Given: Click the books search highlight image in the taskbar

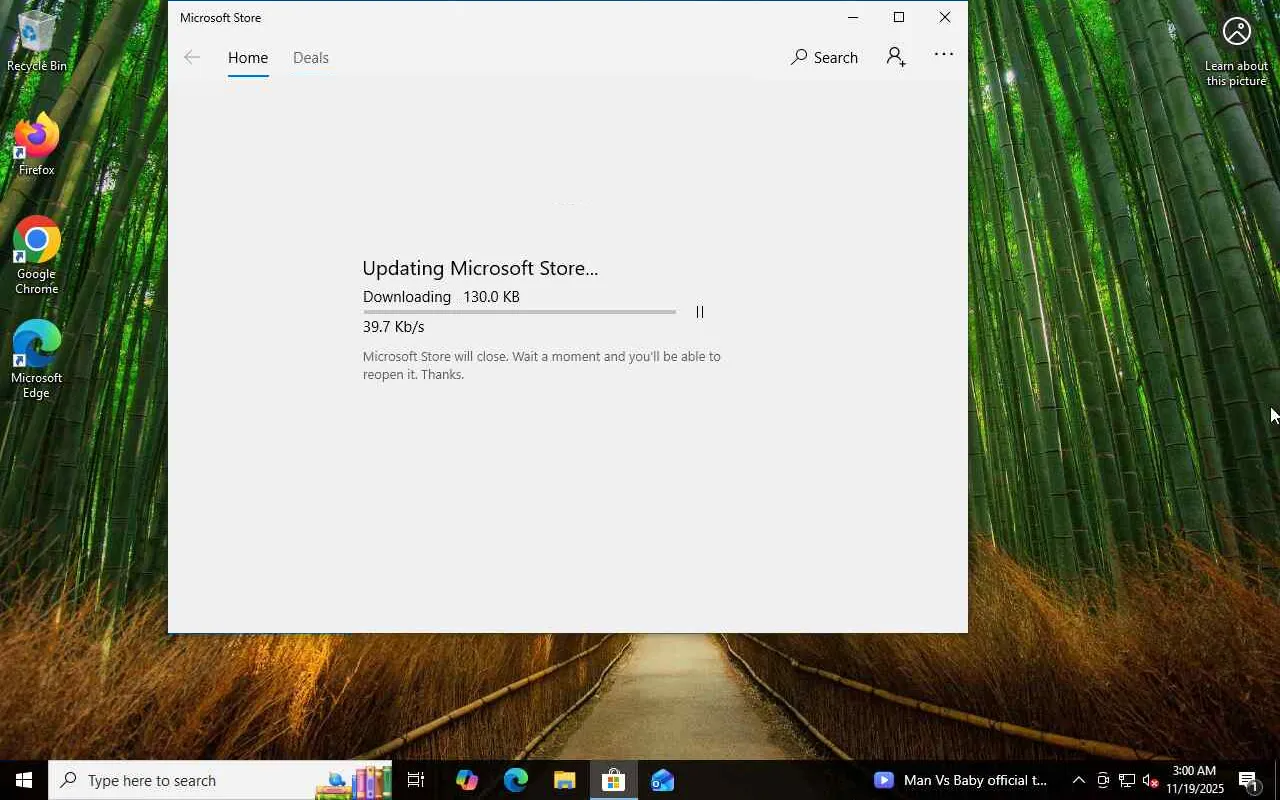Looking at the screenshot, I should (x=353, y=781).
